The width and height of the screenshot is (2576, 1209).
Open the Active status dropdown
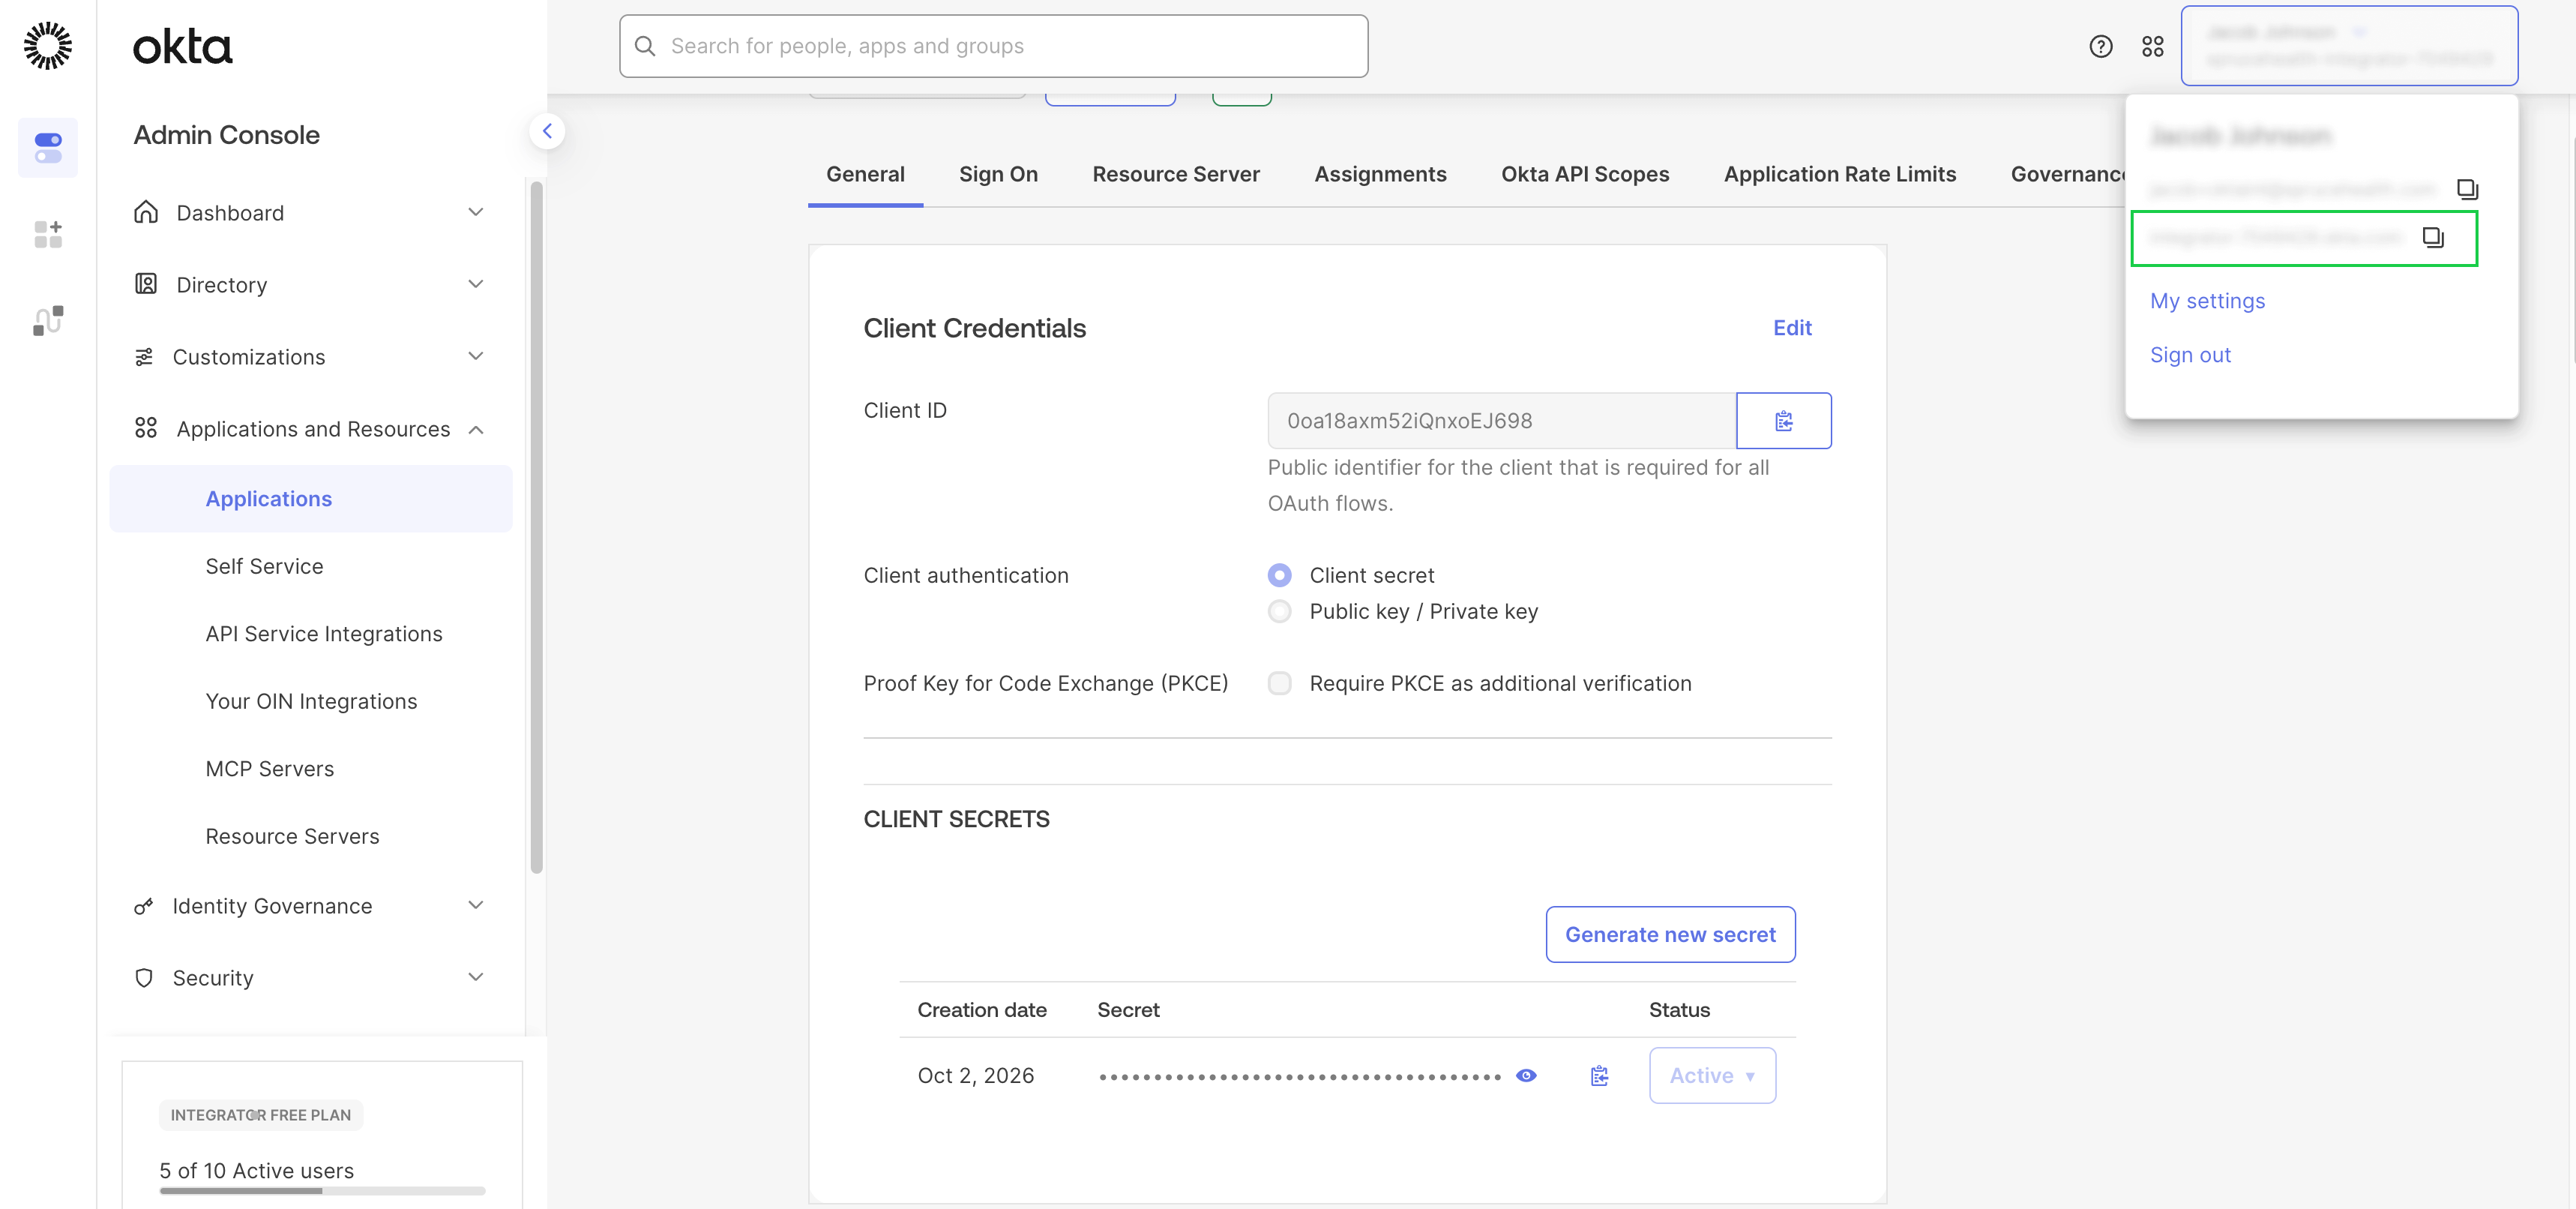[1712, 1075]
